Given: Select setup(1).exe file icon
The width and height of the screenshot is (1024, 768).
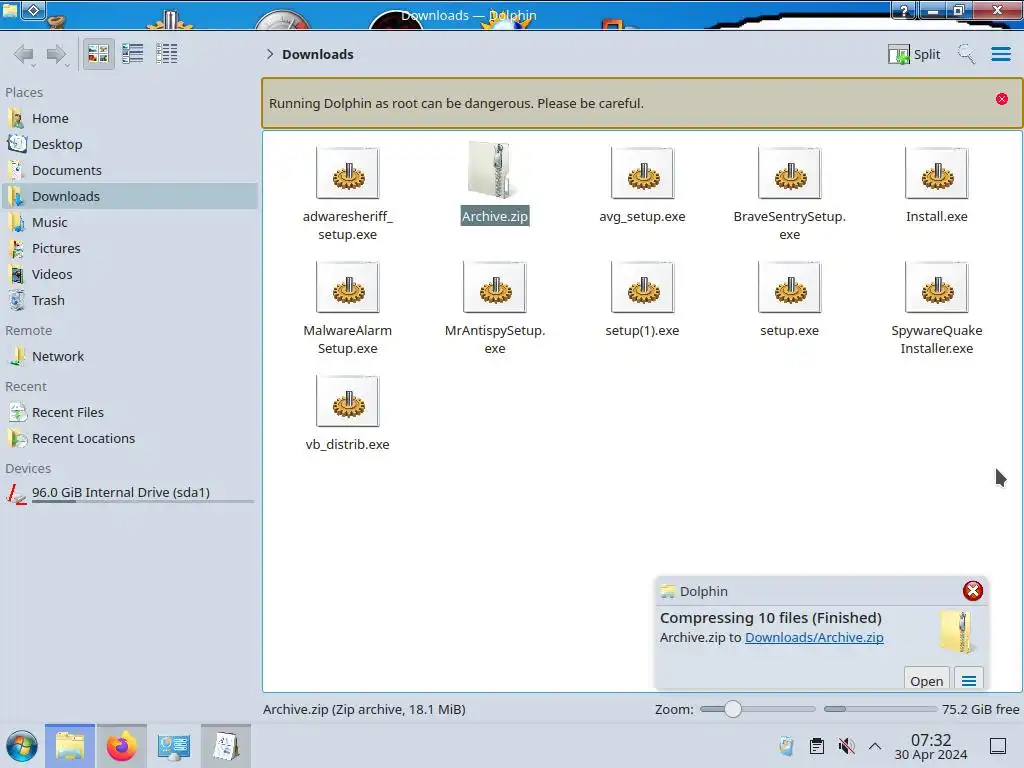Looking at the screenshot, I should (642, 287).
